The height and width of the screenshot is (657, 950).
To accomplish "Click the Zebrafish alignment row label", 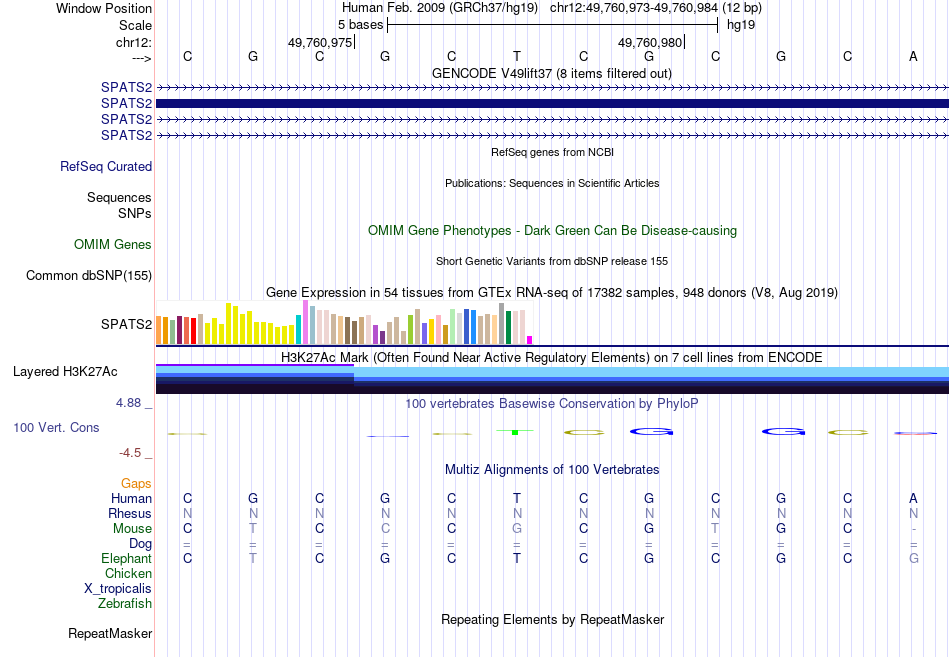I will (x=125, y=604).
